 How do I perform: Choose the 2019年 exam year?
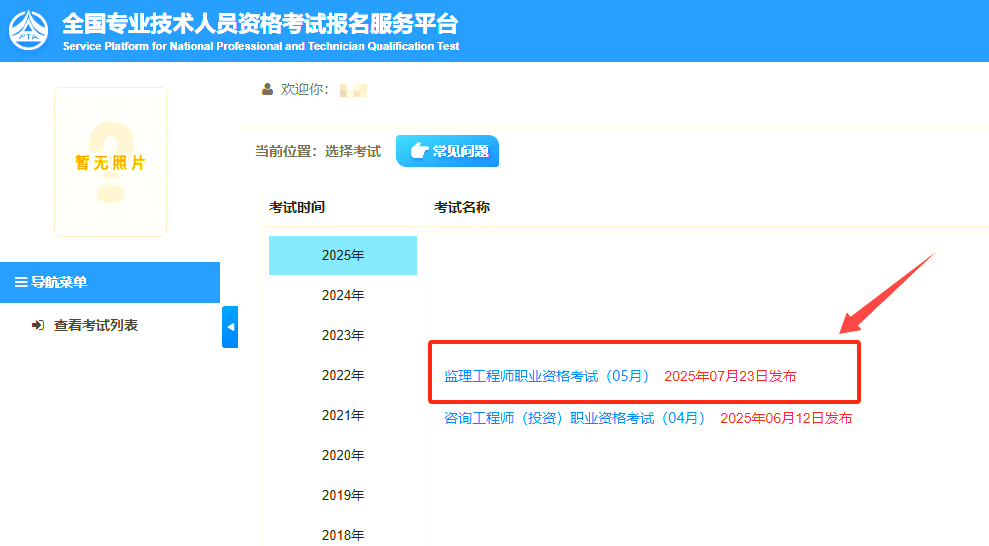(343, 496)
